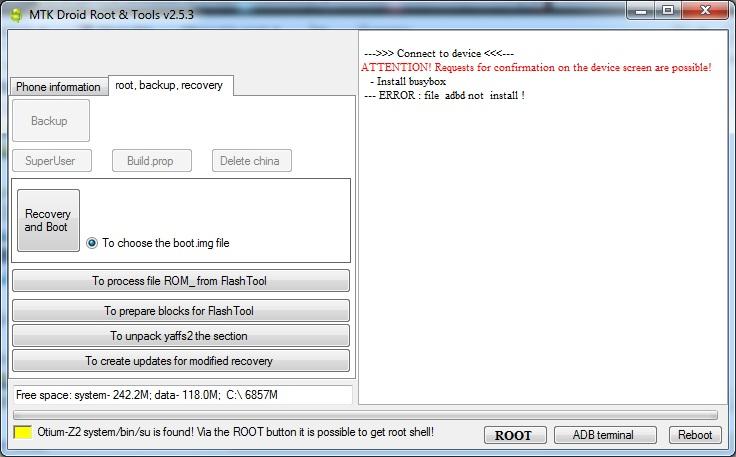Close the MTK Droid Root & Tools window
Viewport: 736px width, 457px height.
click(x=705, y=11)
